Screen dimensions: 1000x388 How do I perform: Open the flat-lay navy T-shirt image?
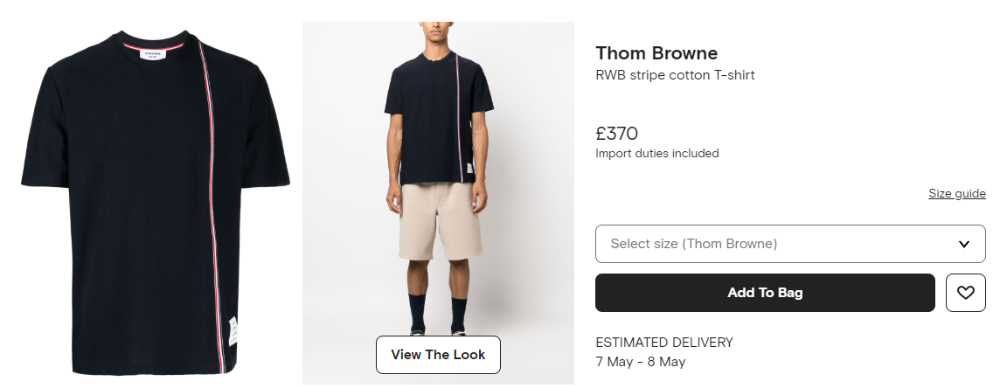pyautogui.click(x=156, y=202)
